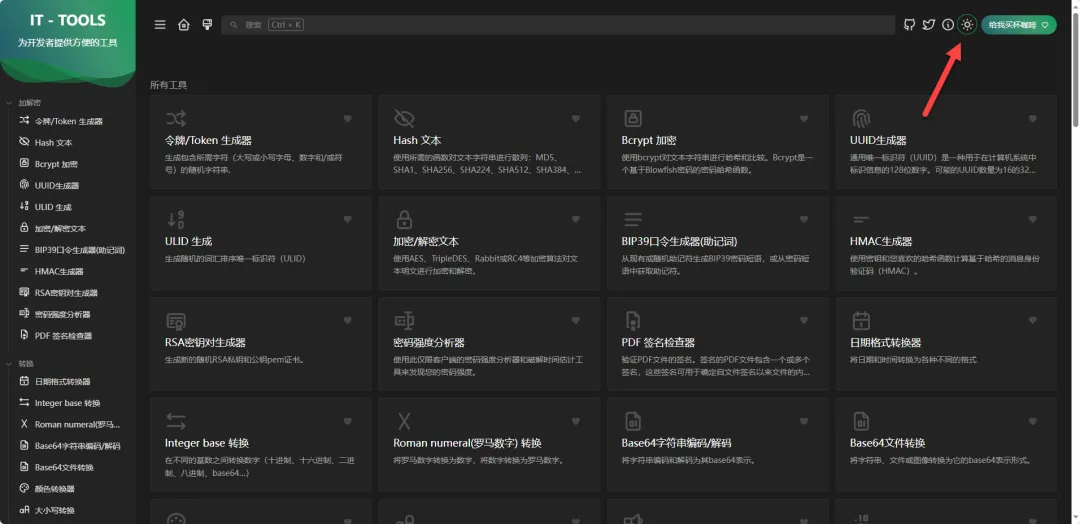
Task: Click the lines icon on BIP39 card
Action: tap(632, 220)
